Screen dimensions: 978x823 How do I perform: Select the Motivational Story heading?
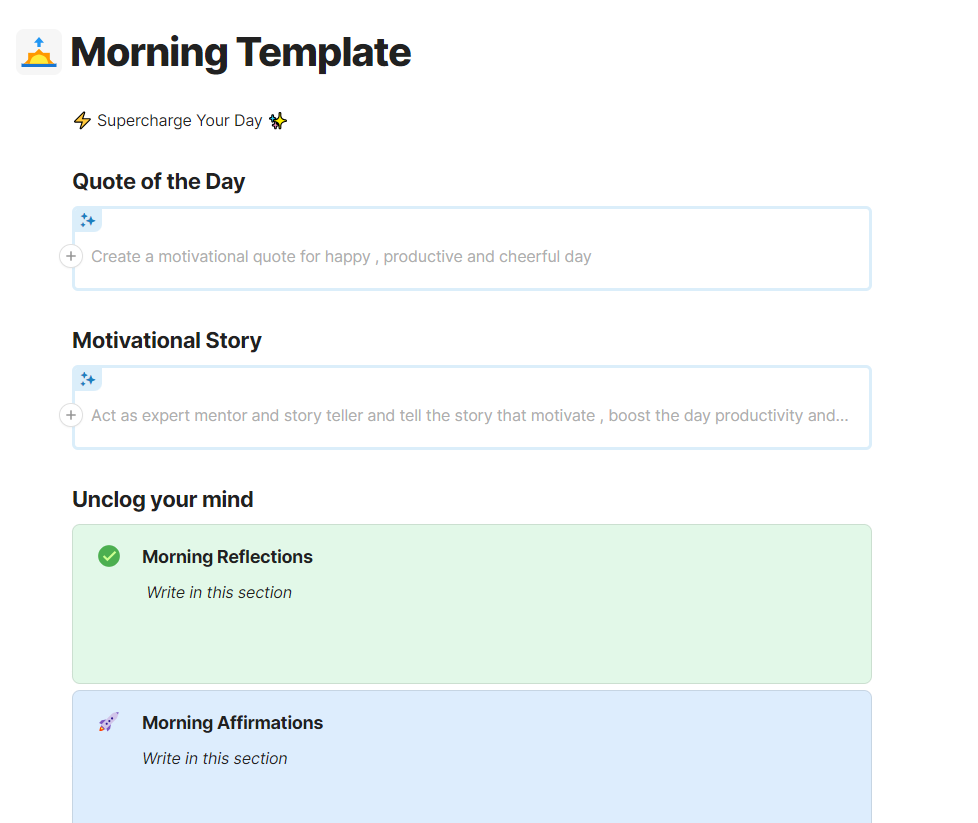click(x=166, y=340)
